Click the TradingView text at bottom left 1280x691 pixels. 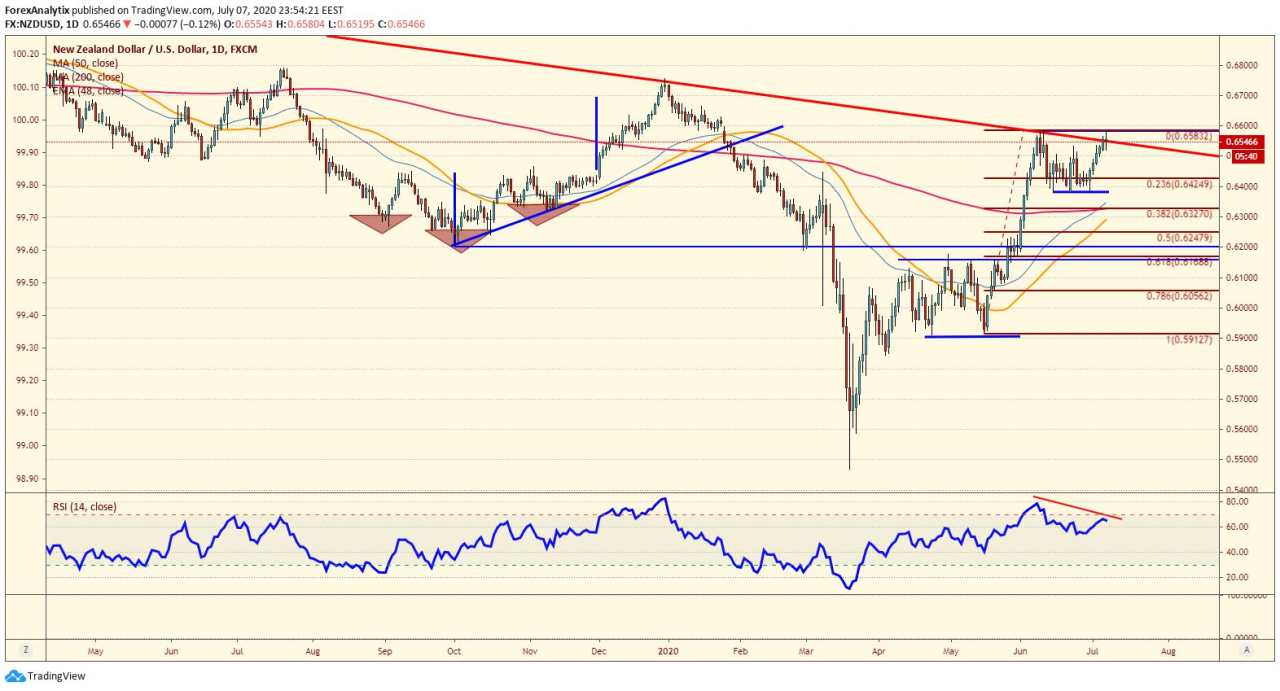(56, 676)
